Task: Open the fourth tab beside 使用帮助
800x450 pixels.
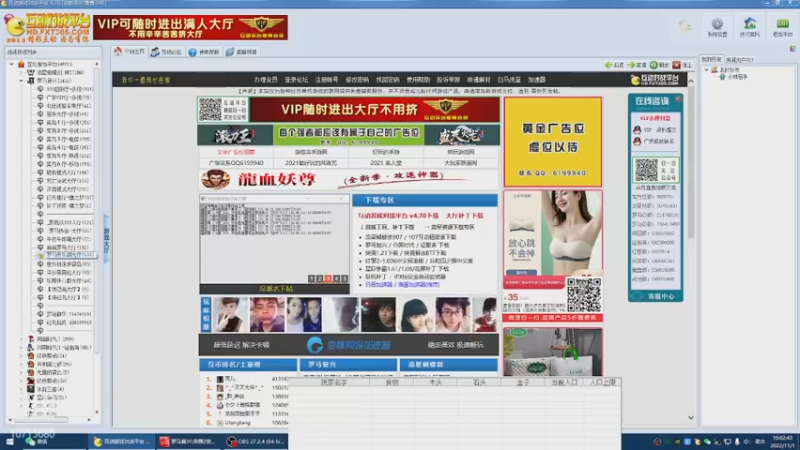Action: point(241,52)
